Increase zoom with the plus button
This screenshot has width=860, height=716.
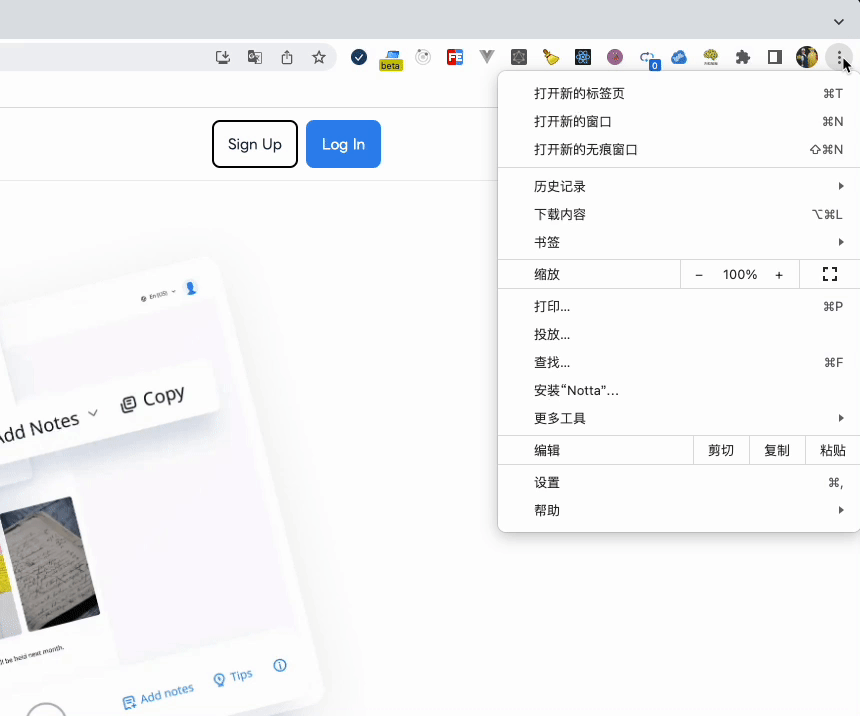click(779, 275)
